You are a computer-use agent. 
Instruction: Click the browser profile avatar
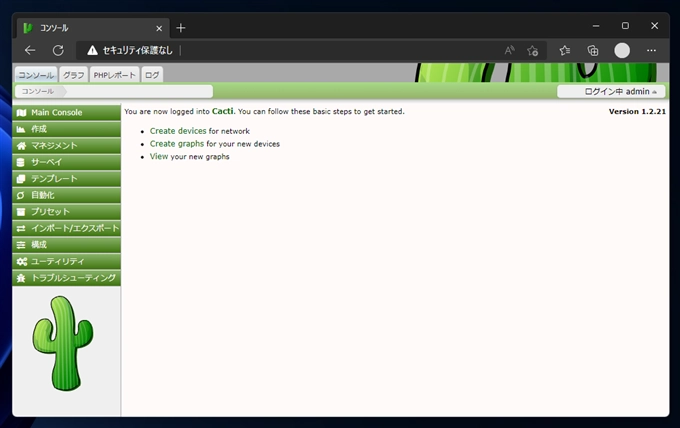(622, 51)
